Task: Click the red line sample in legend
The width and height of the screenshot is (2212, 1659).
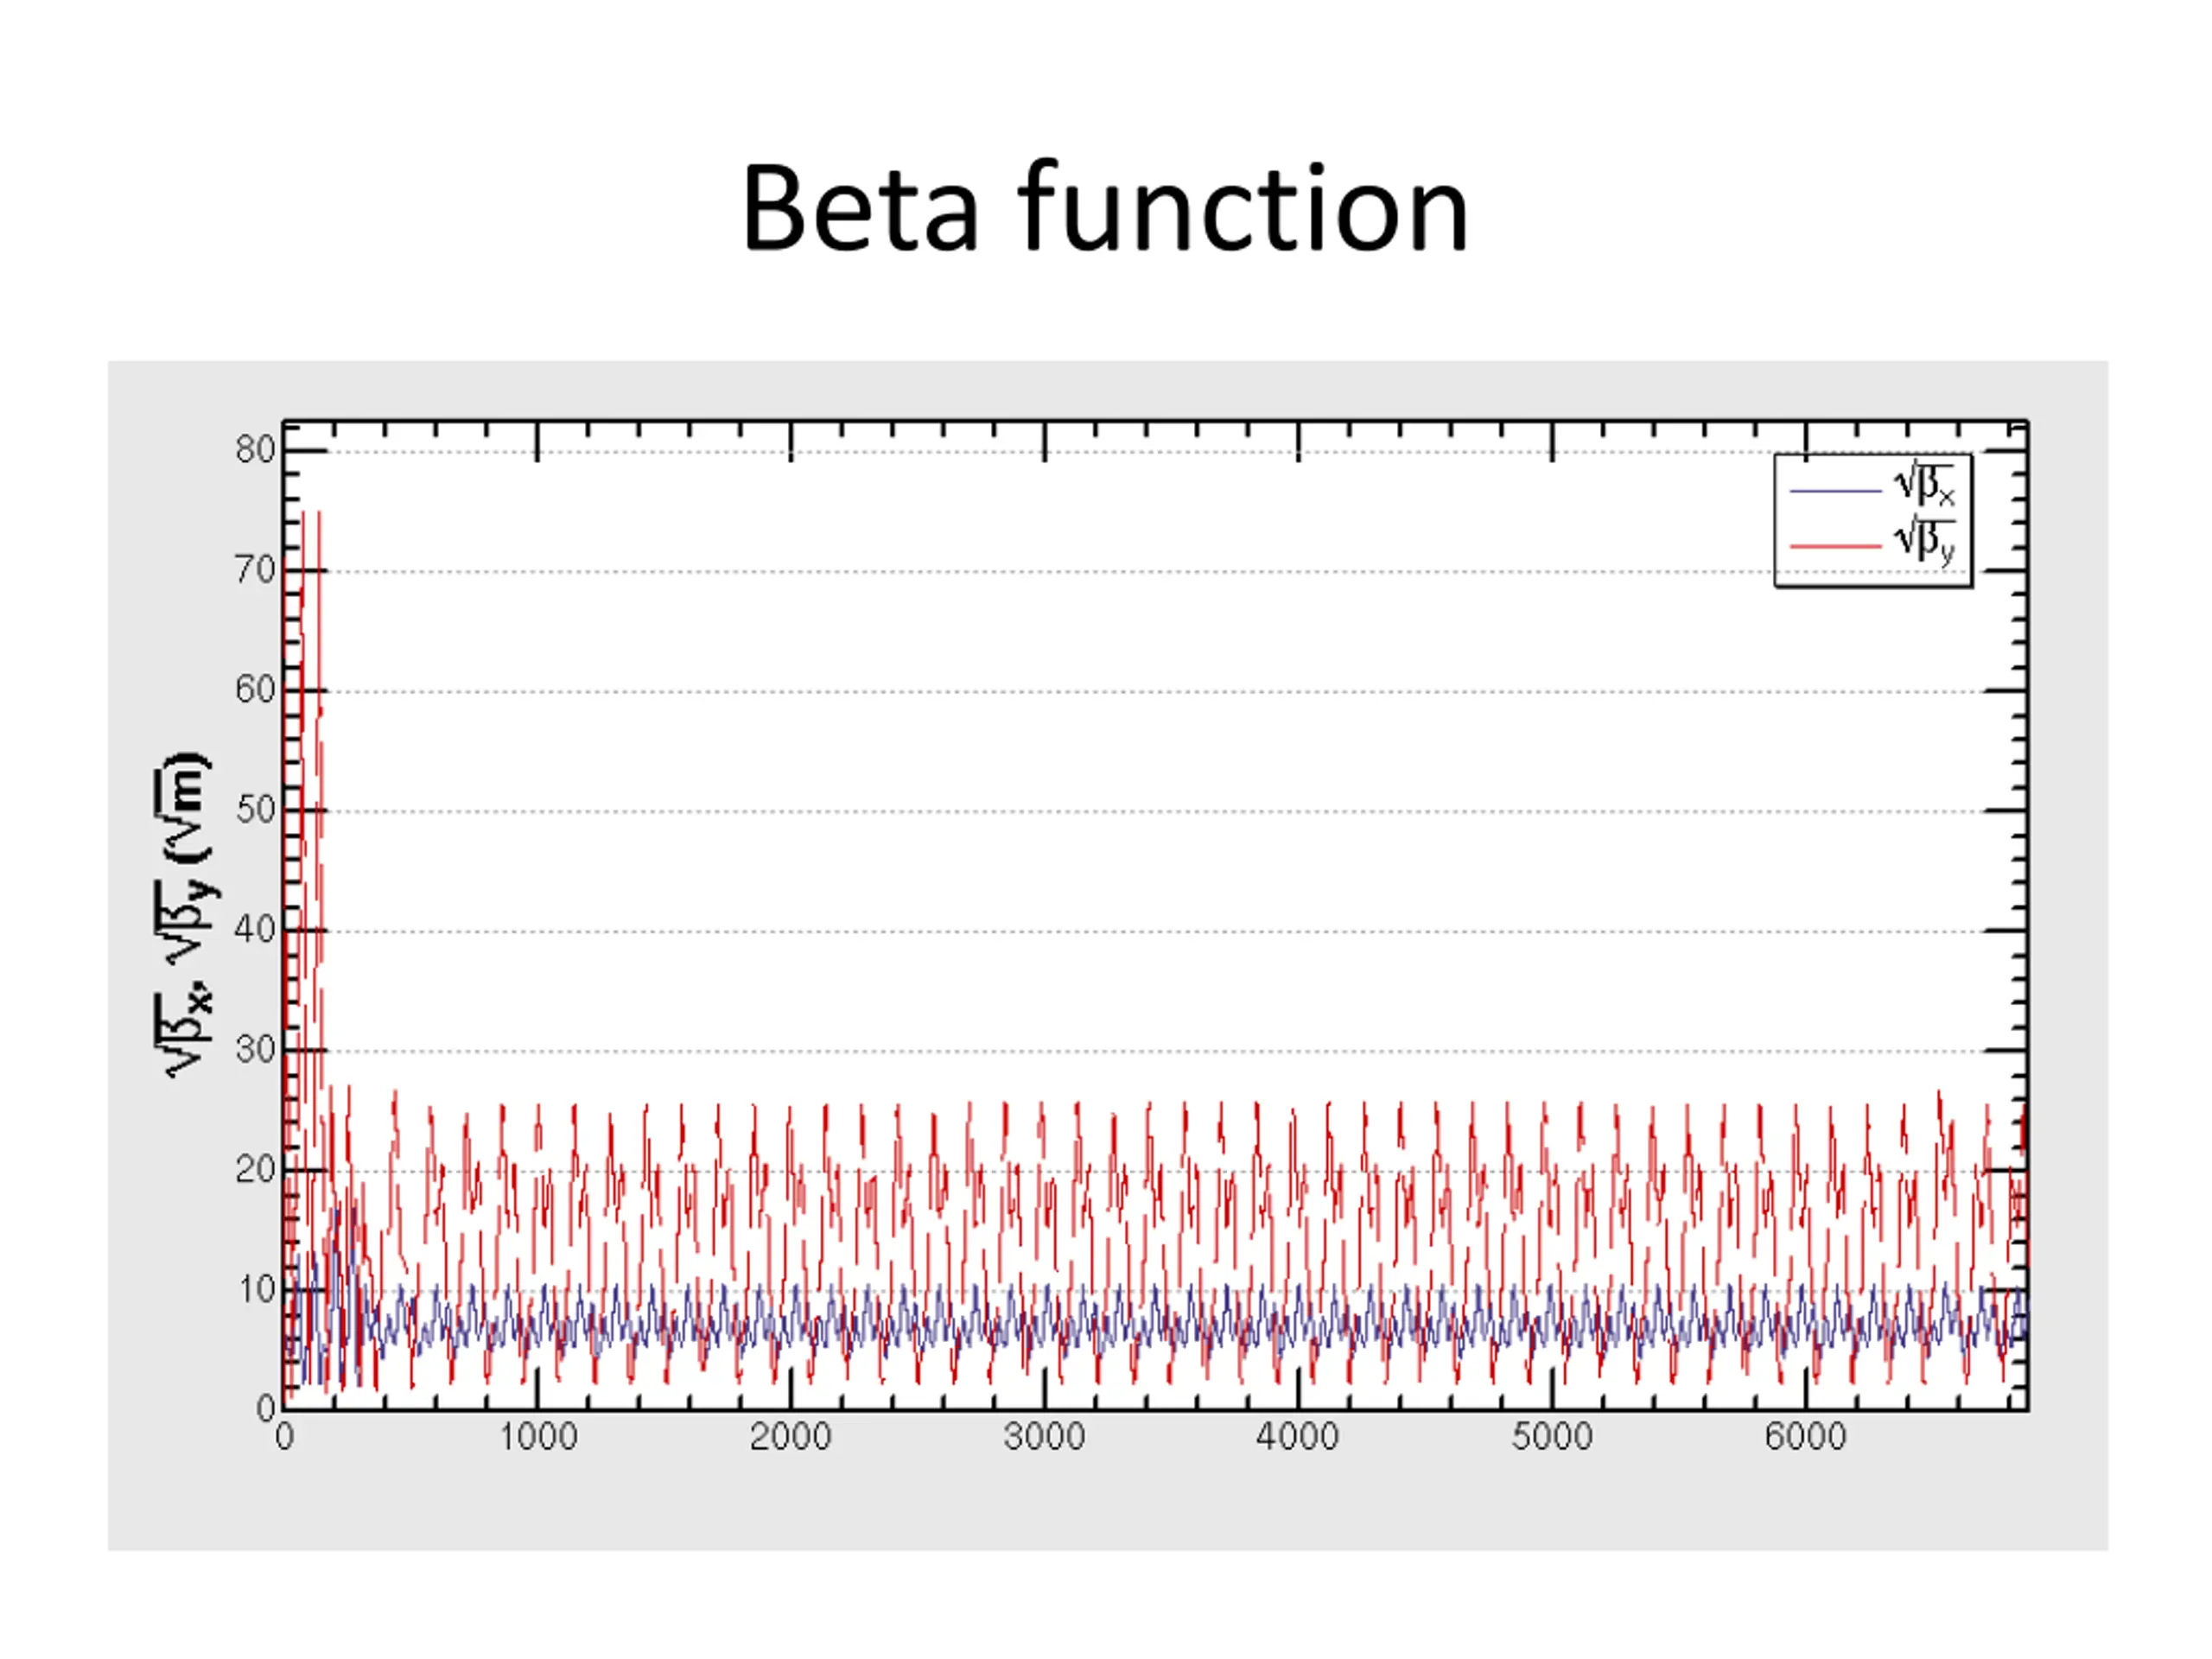Action: 1835,546
